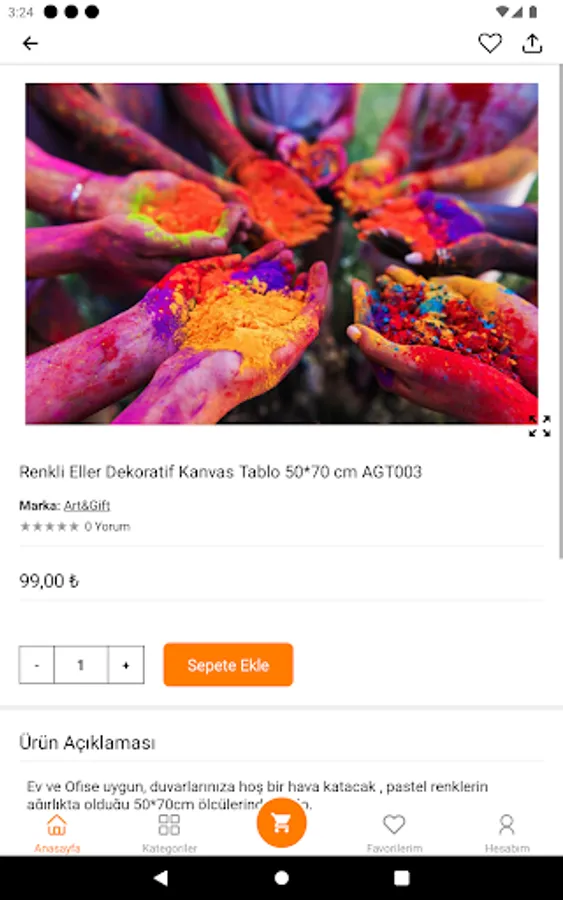563x900 pixels.
Task: Go back using the arrow icon
Action: tap(30, 44)
